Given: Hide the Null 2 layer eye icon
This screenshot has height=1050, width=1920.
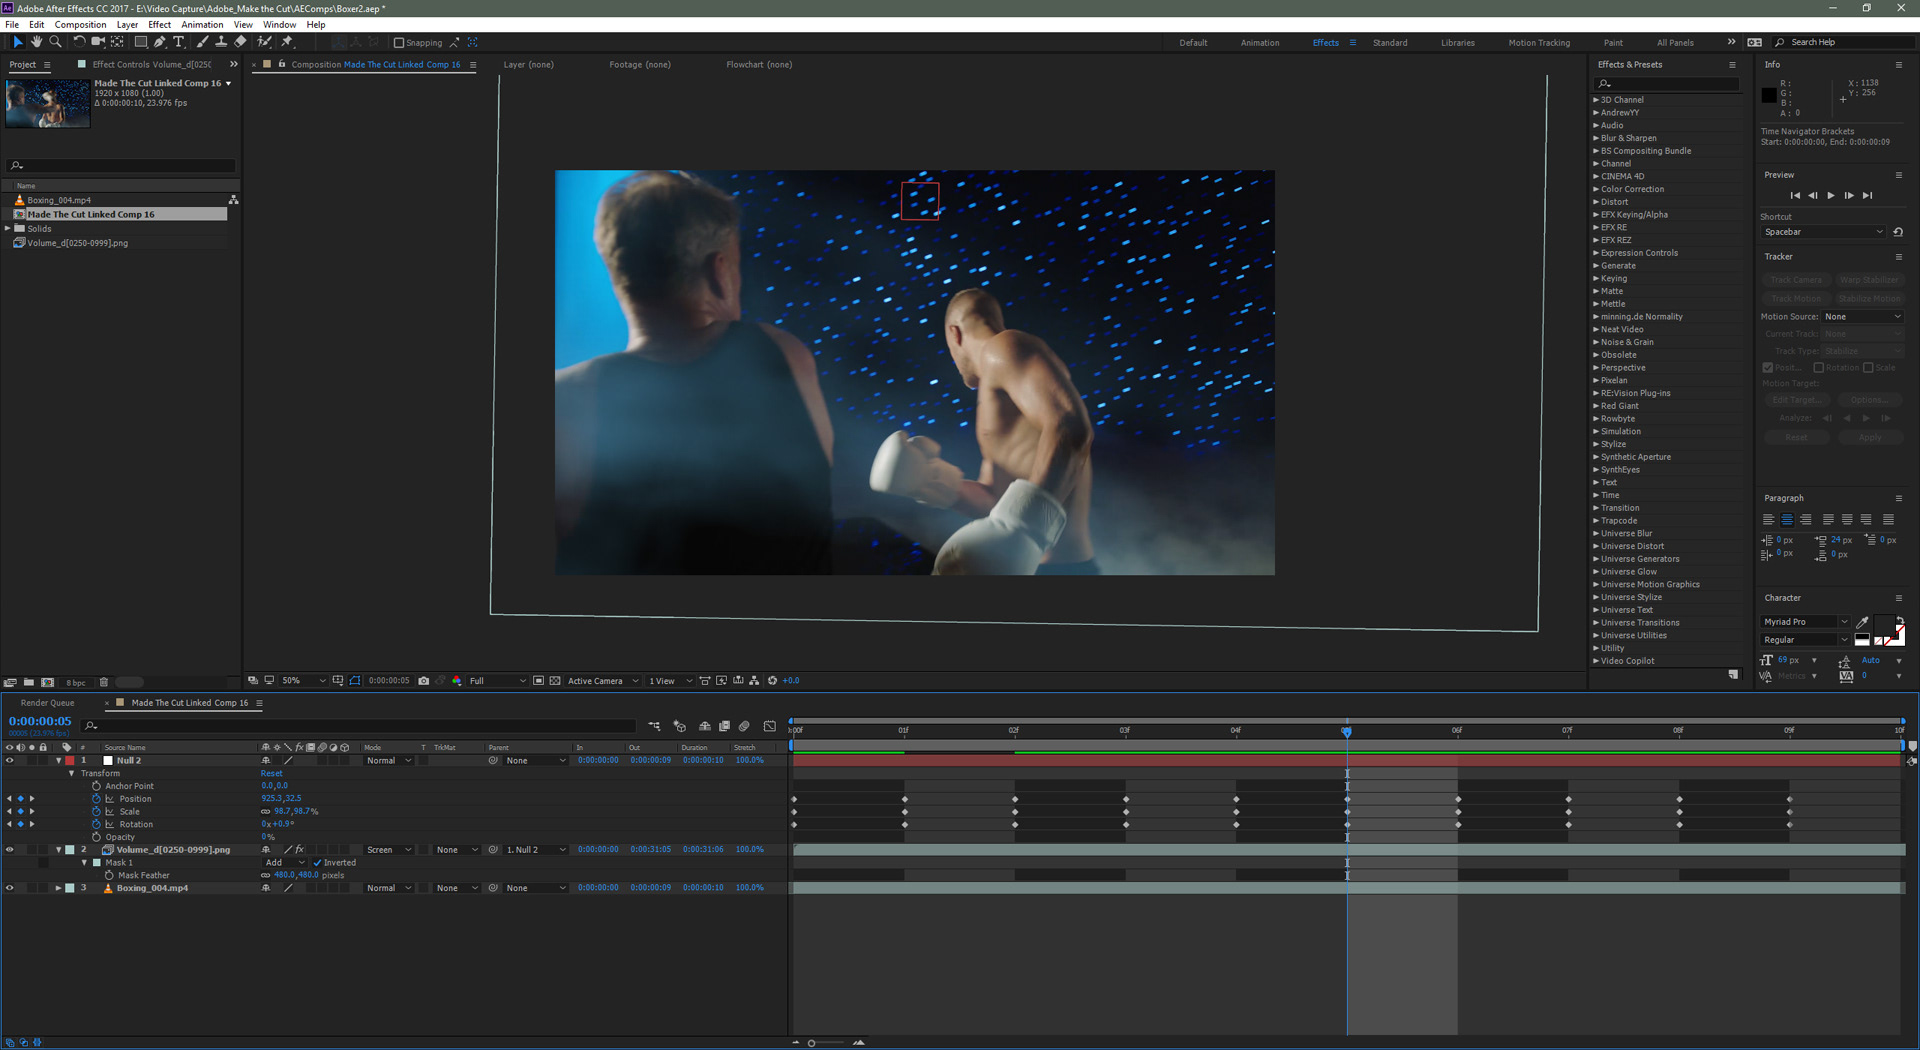Looking at the screenshot, I should point(10,761).
